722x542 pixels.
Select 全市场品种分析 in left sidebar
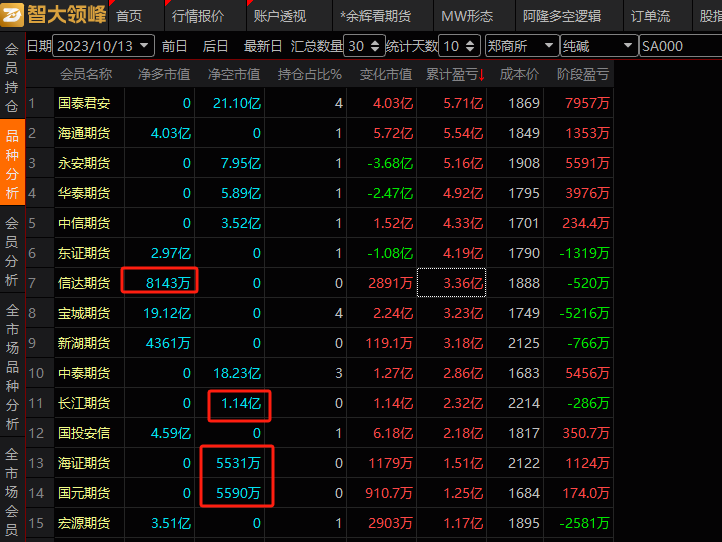point(12,367)
